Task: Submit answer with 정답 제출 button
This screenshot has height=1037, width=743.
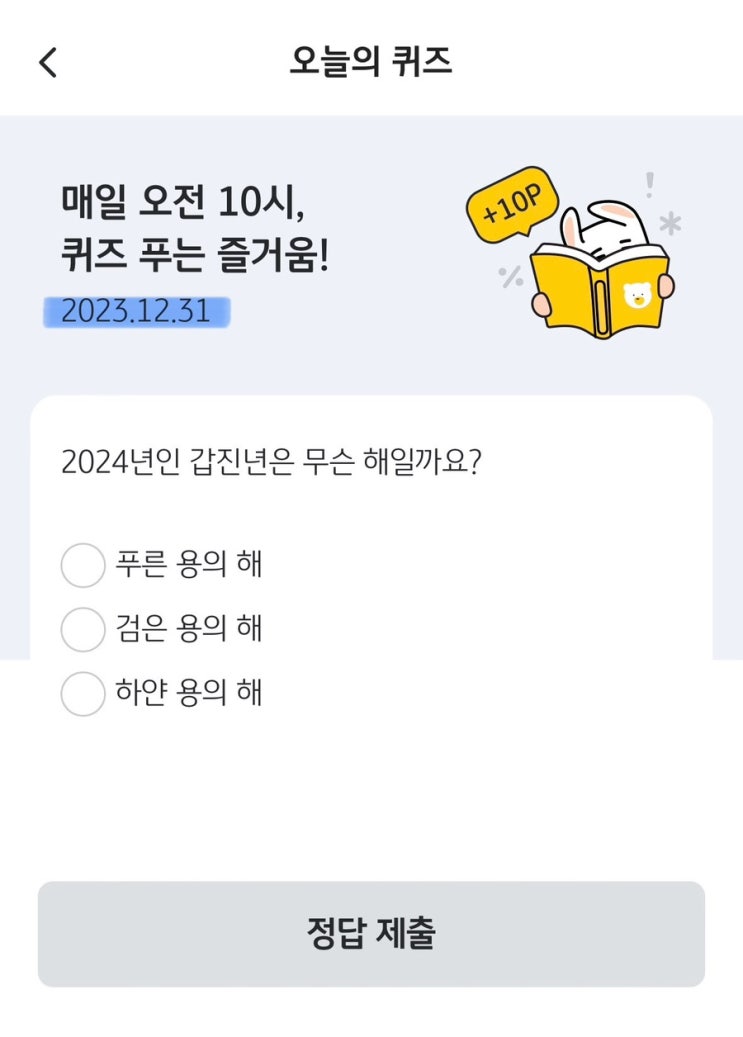Action: [x=371, y=934]
